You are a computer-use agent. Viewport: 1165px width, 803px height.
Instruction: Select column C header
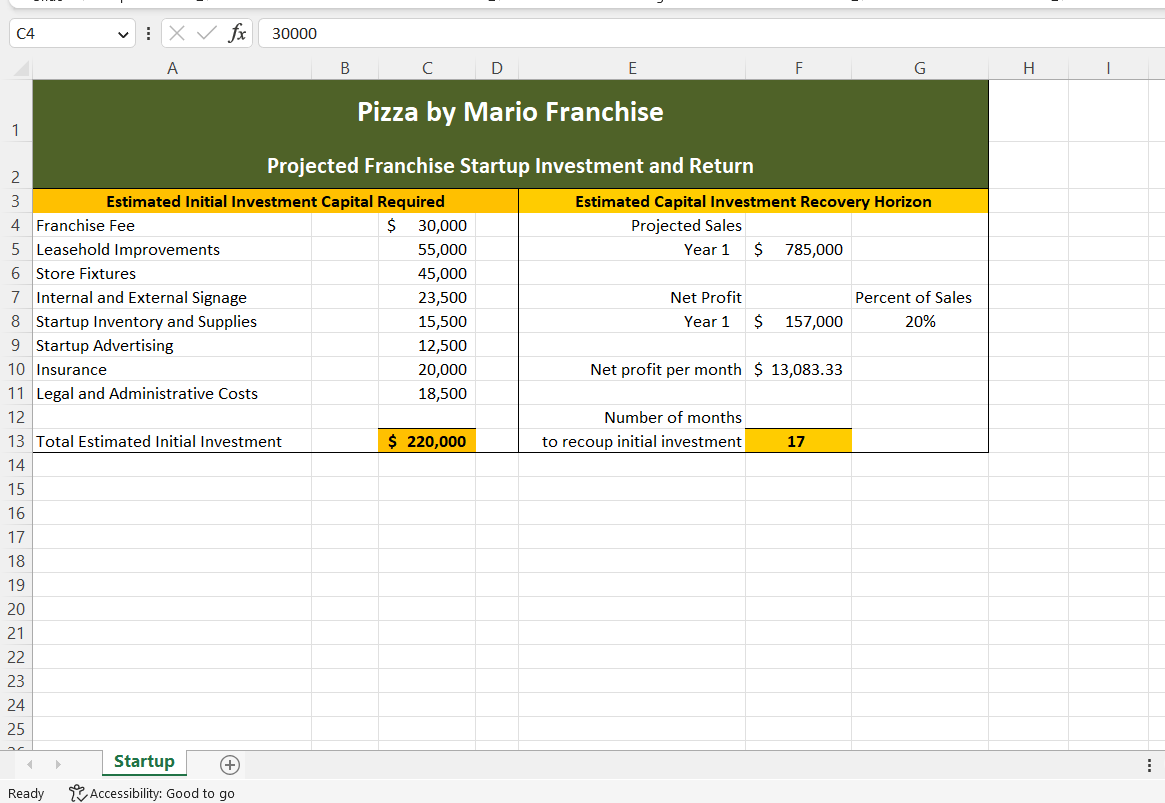[427, 69]
